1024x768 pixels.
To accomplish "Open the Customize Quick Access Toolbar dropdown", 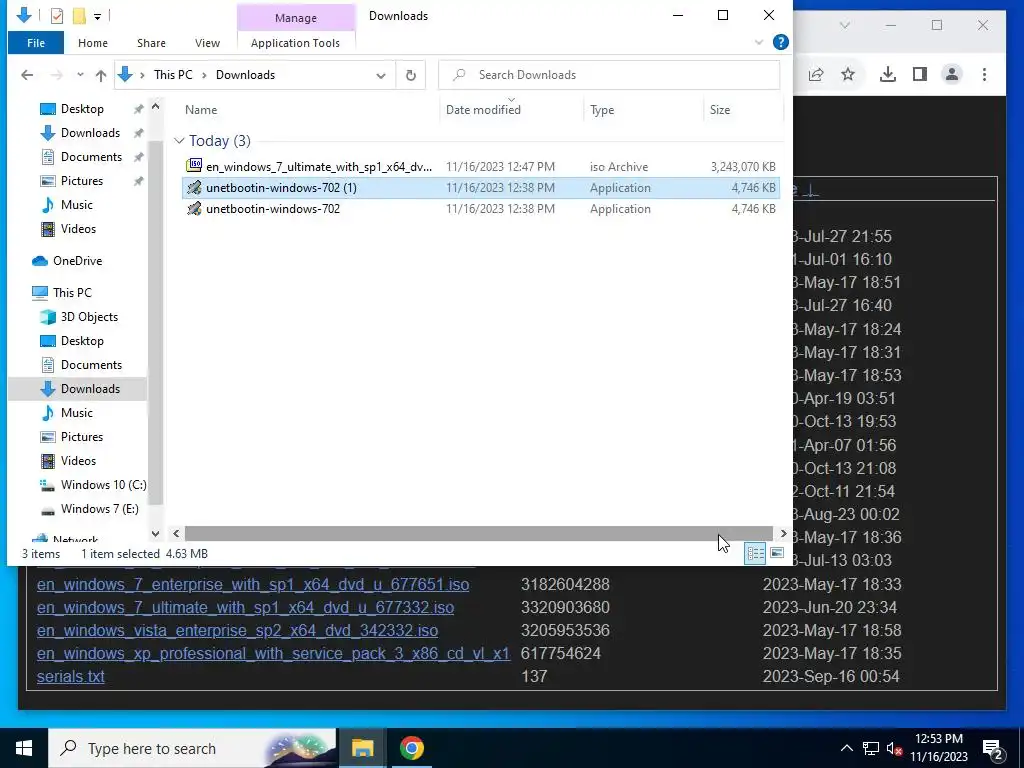I will click(x=97, y=16).
